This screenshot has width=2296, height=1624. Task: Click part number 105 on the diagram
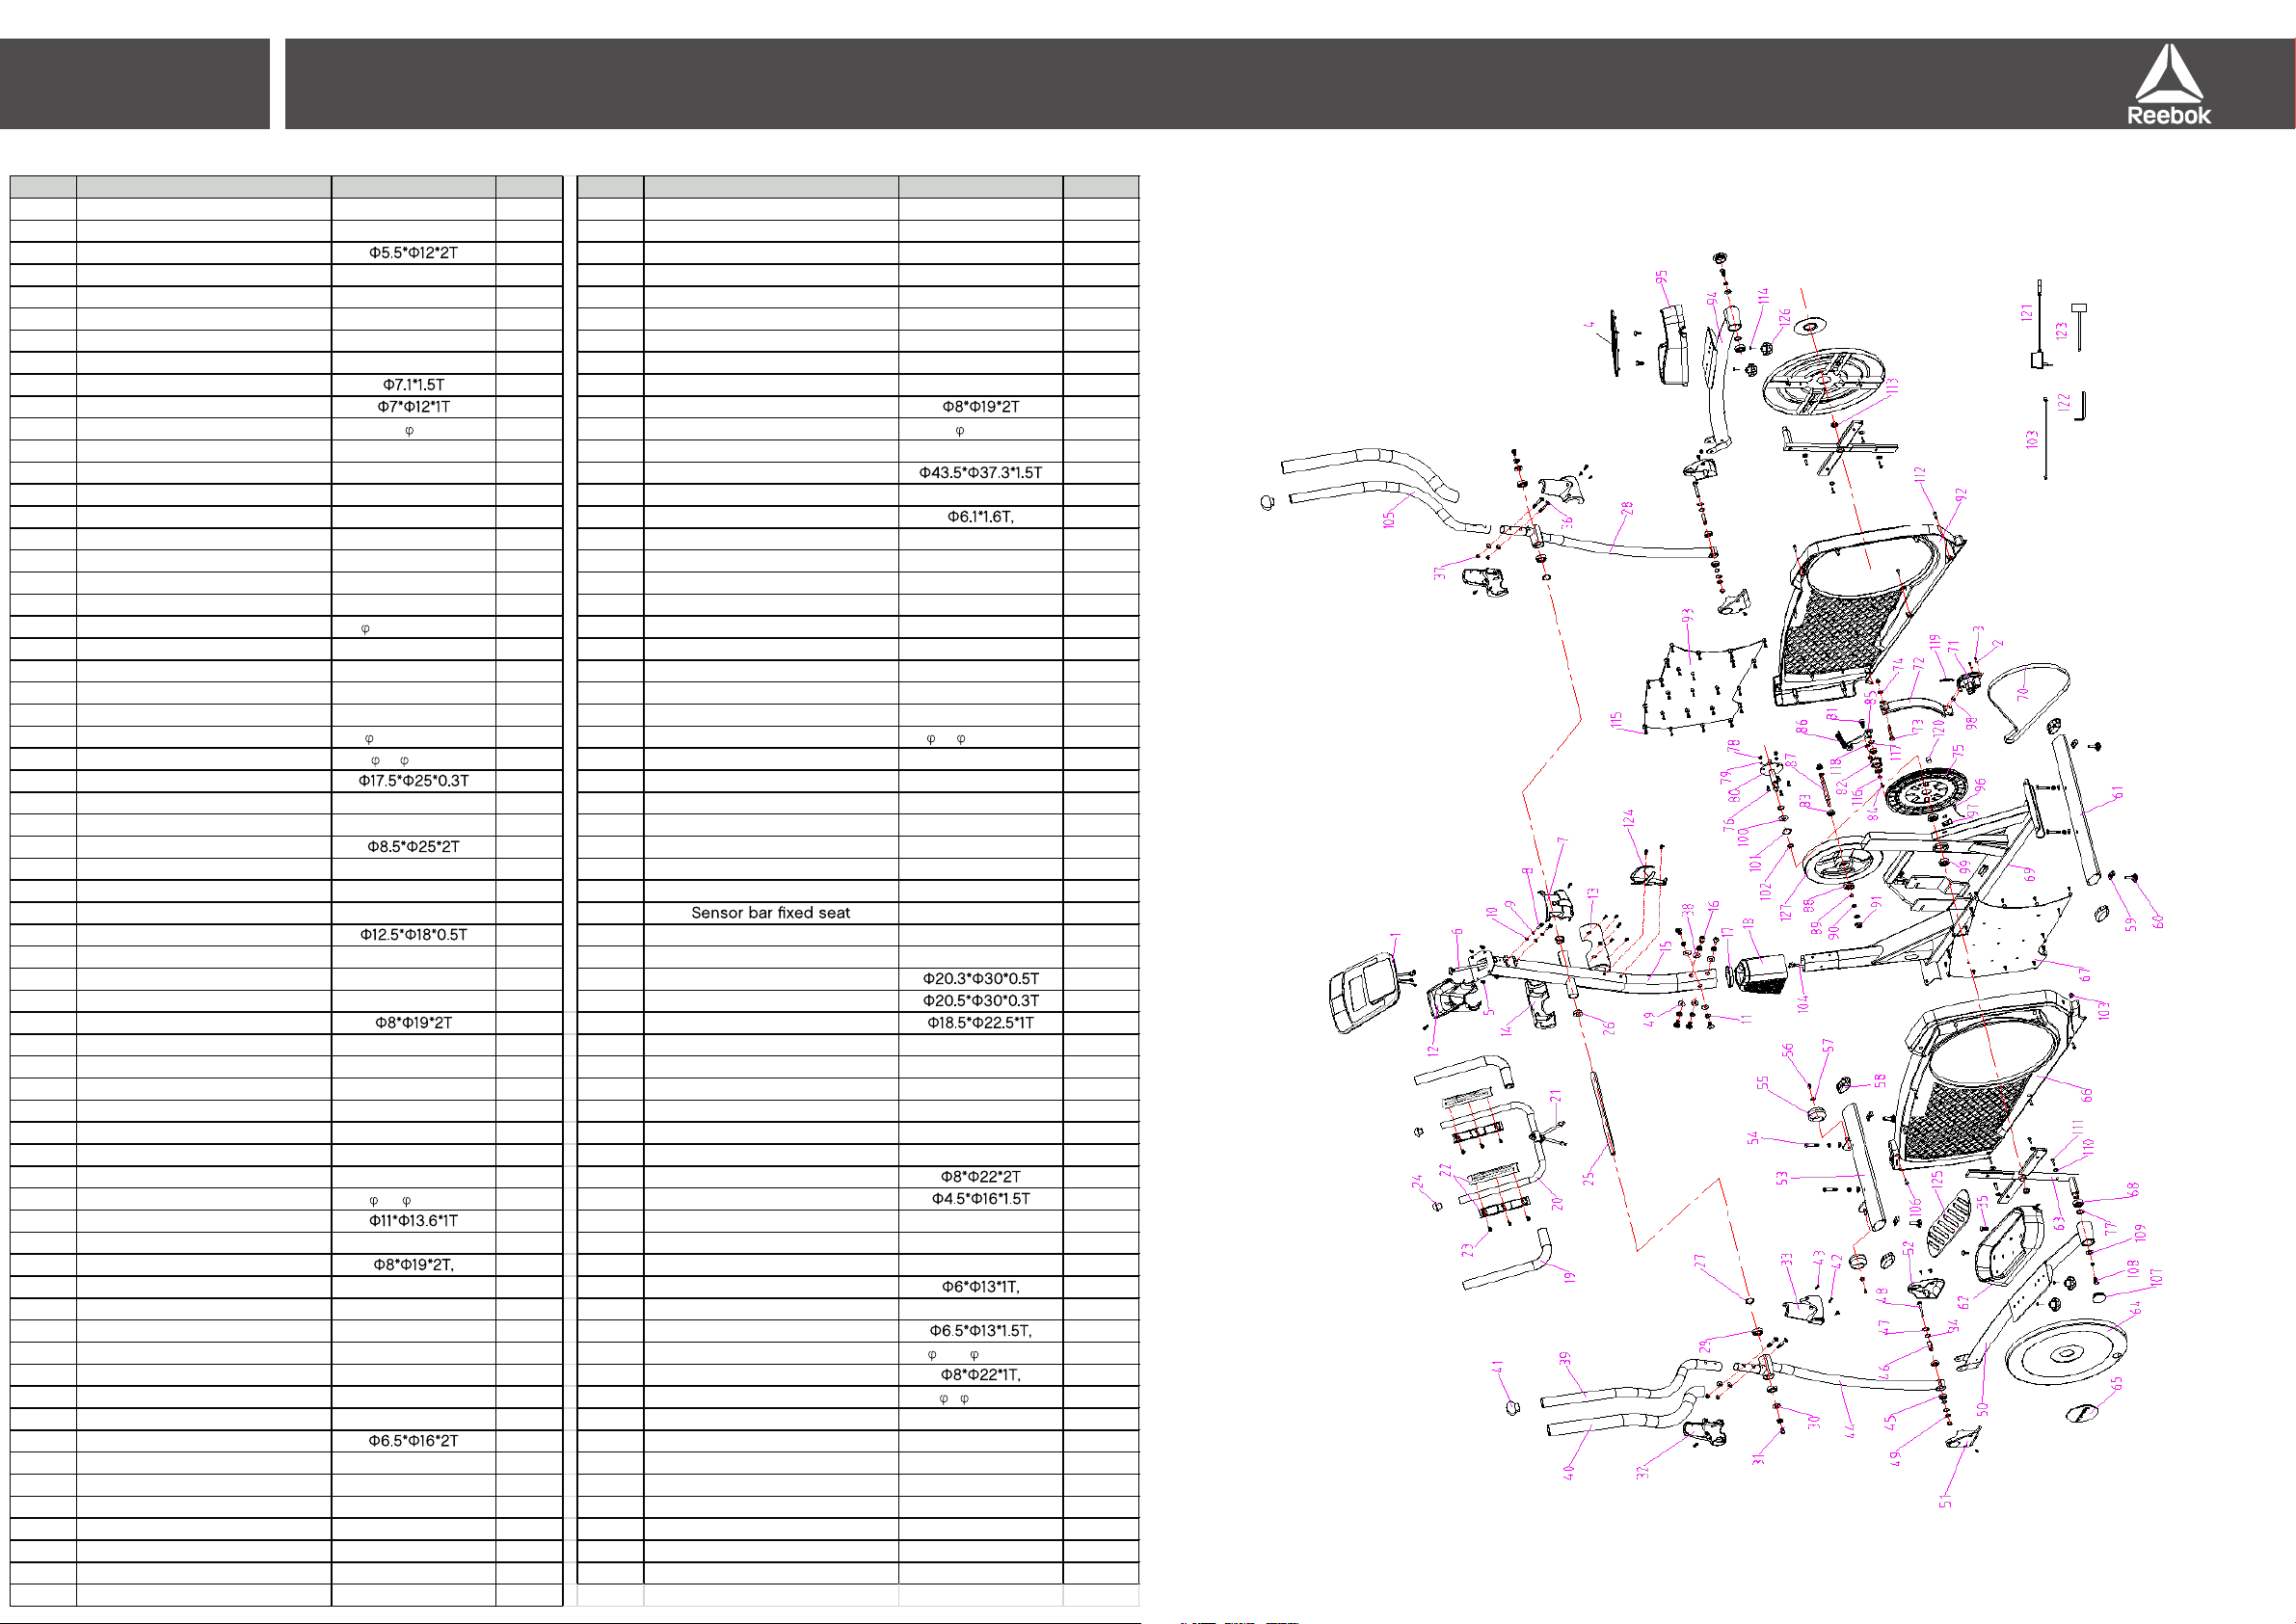coord(1388,520)
